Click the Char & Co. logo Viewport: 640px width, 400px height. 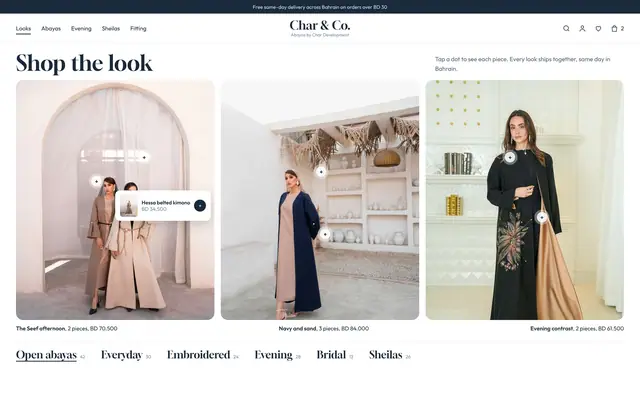[320, 28]
